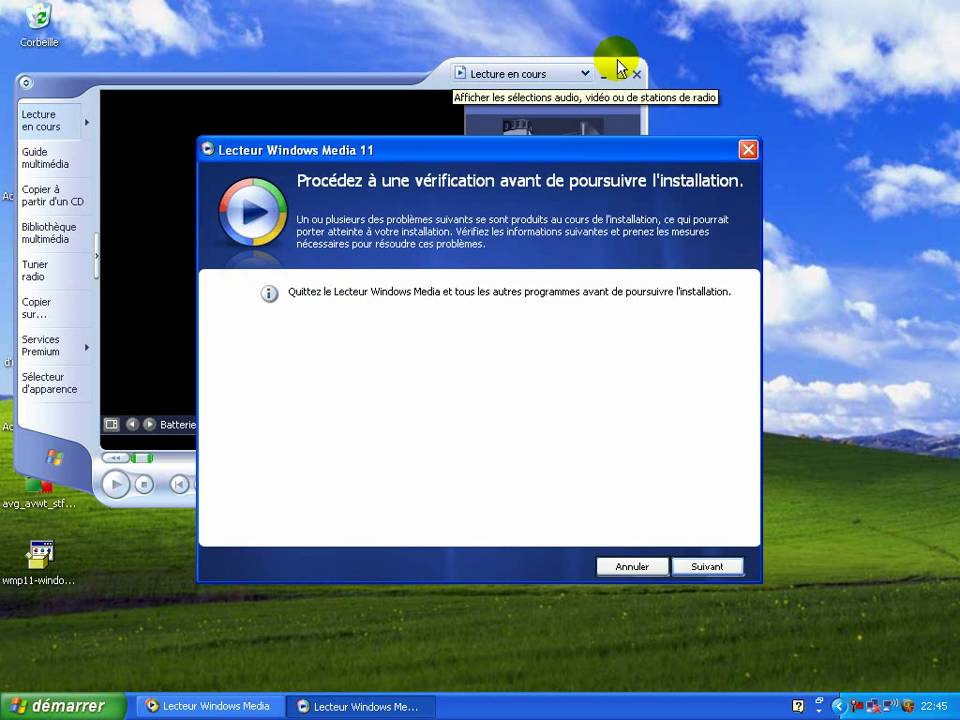
Task: Expand hidden system tray icons chevron
Action: (838, 706)
